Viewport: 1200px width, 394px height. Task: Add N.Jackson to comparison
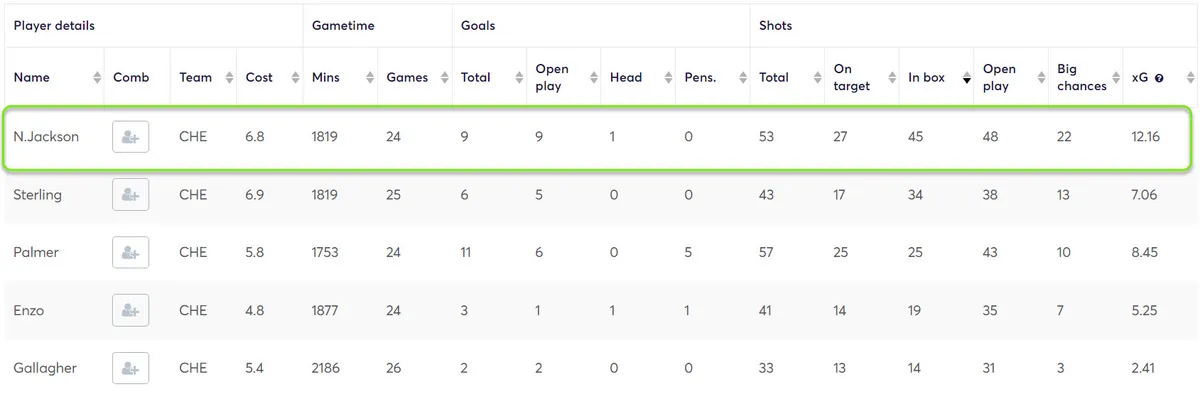[x=130, y=137]
